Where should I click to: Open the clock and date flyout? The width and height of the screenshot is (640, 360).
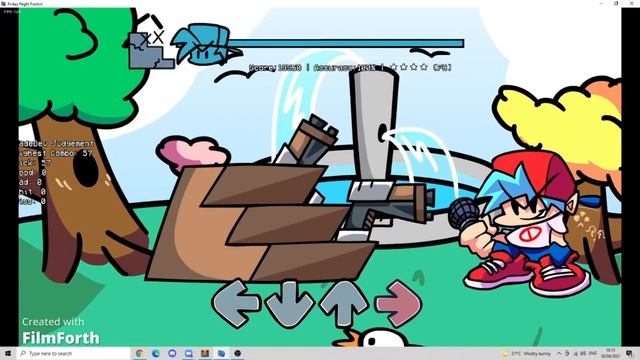point(611,353)
